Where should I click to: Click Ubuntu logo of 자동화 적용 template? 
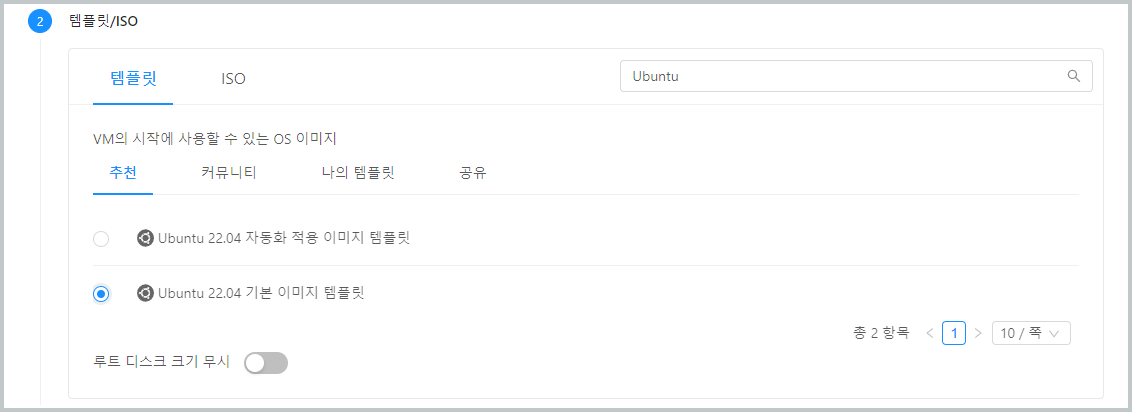(145, 238)
